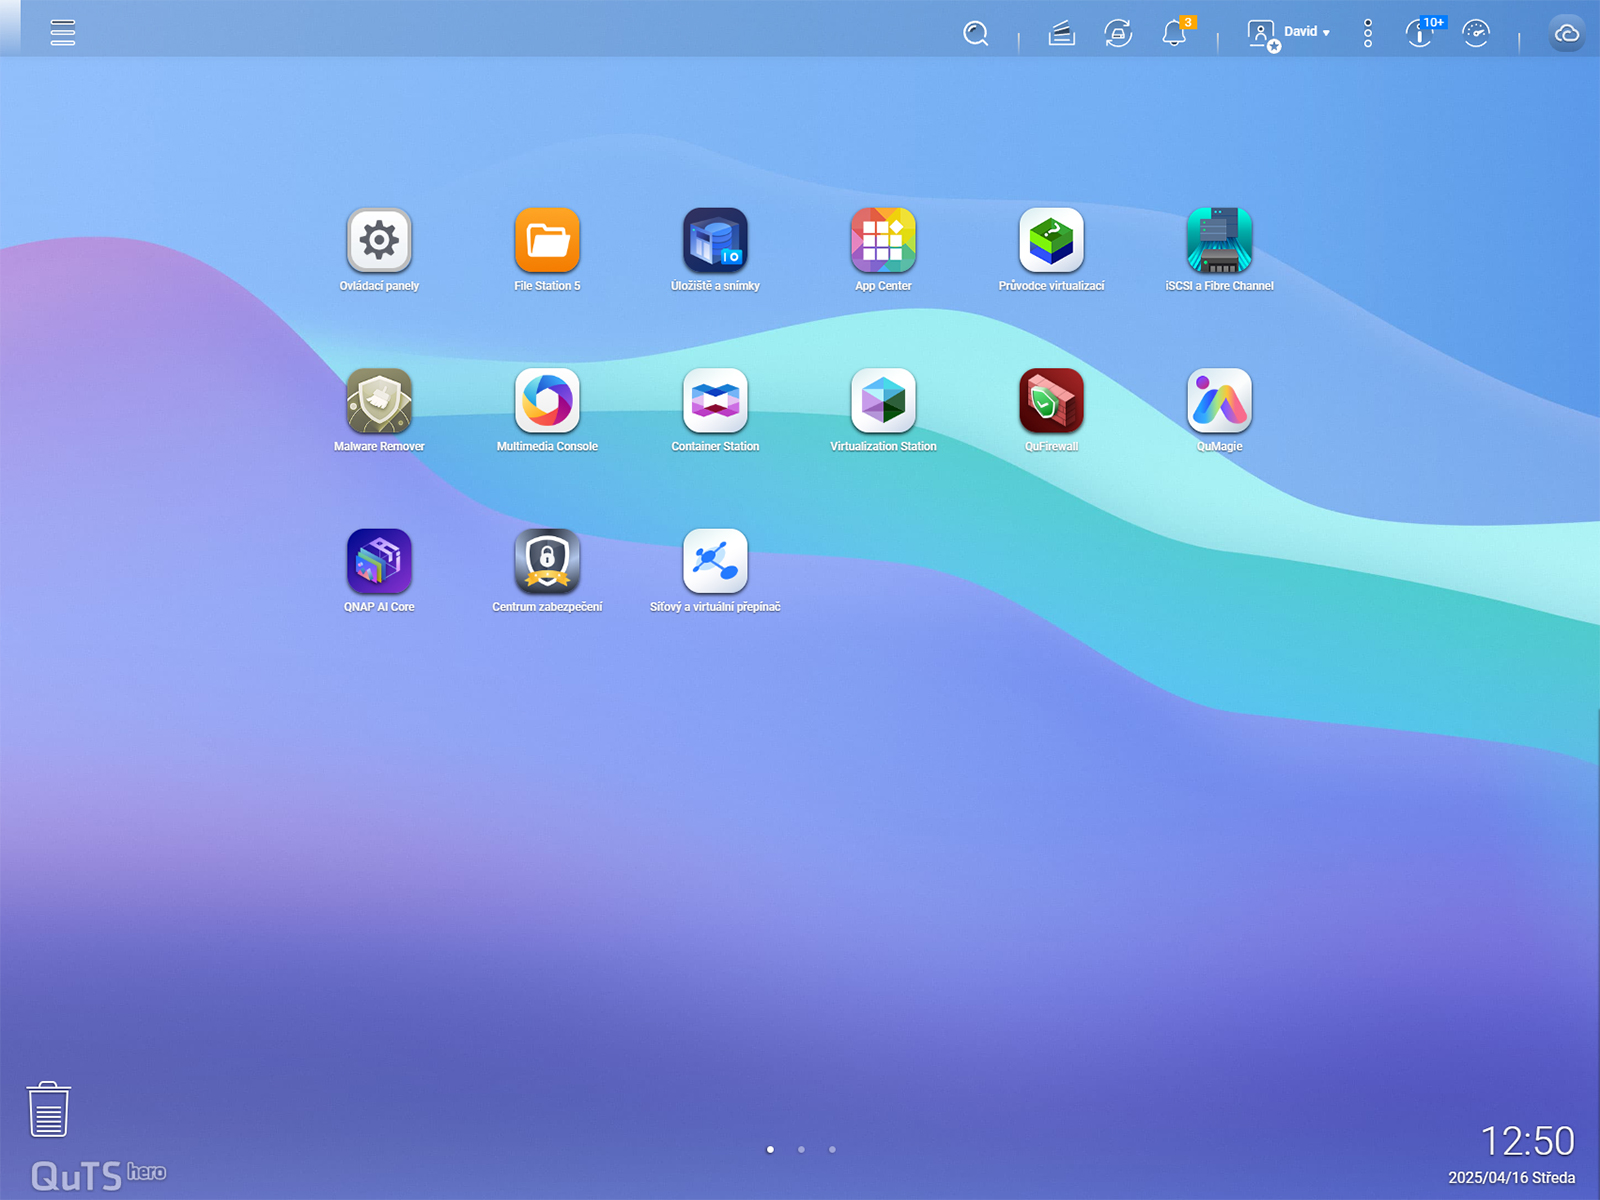Switch to third desktop page dot
Screen dimensions: 1600x1200
[832, 1149]
